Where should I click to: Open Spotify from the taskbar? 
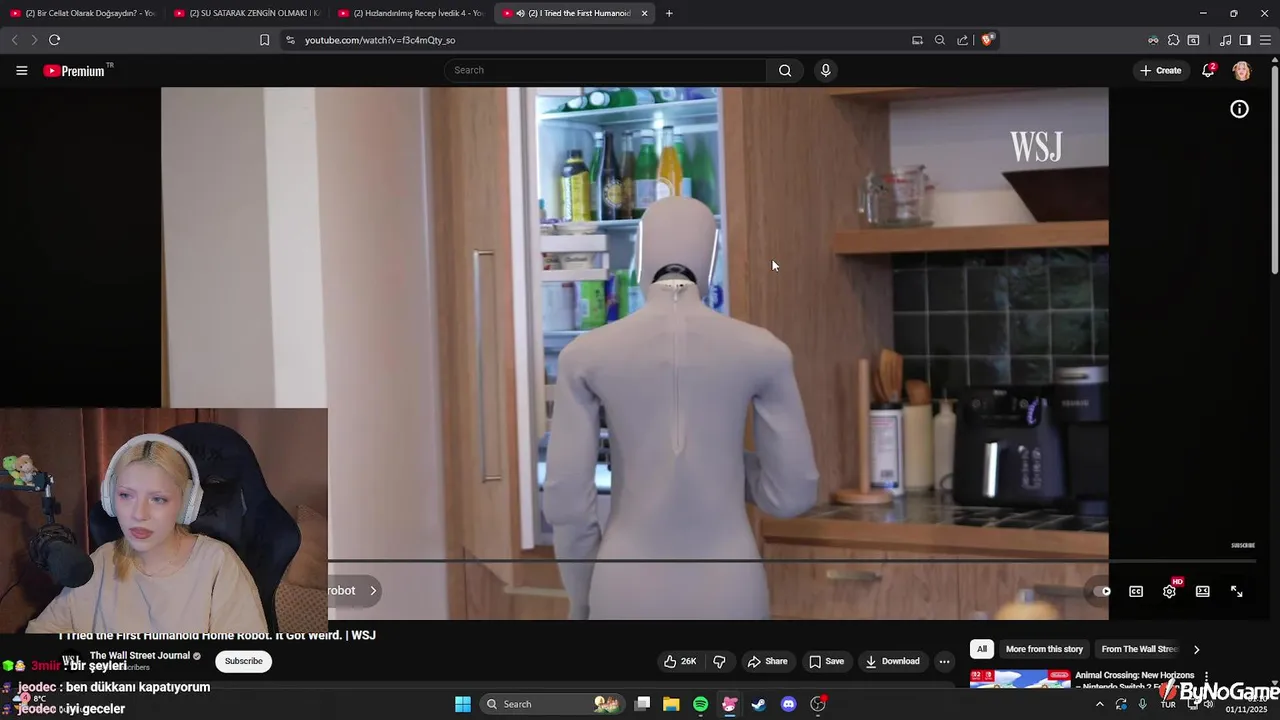700,704
